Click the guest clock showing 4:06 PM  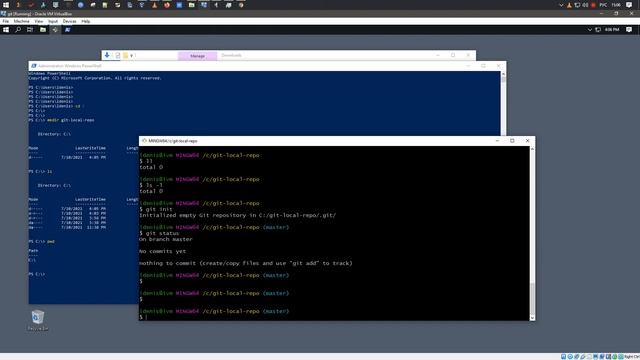coord(612,30)
